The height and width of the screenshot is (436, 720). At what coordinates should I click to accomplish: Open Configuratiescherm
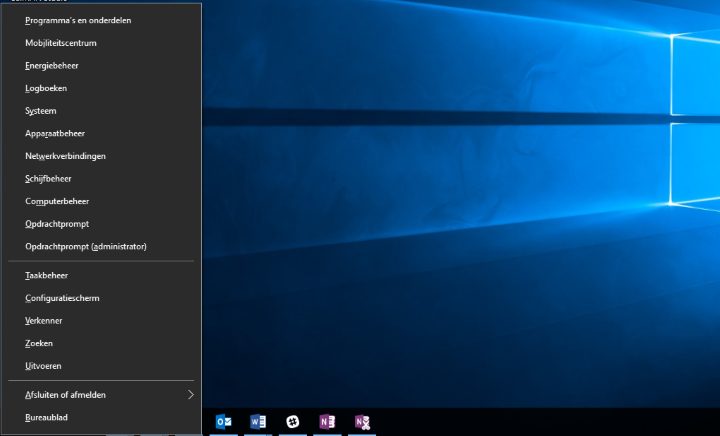(x=62, y=298)
